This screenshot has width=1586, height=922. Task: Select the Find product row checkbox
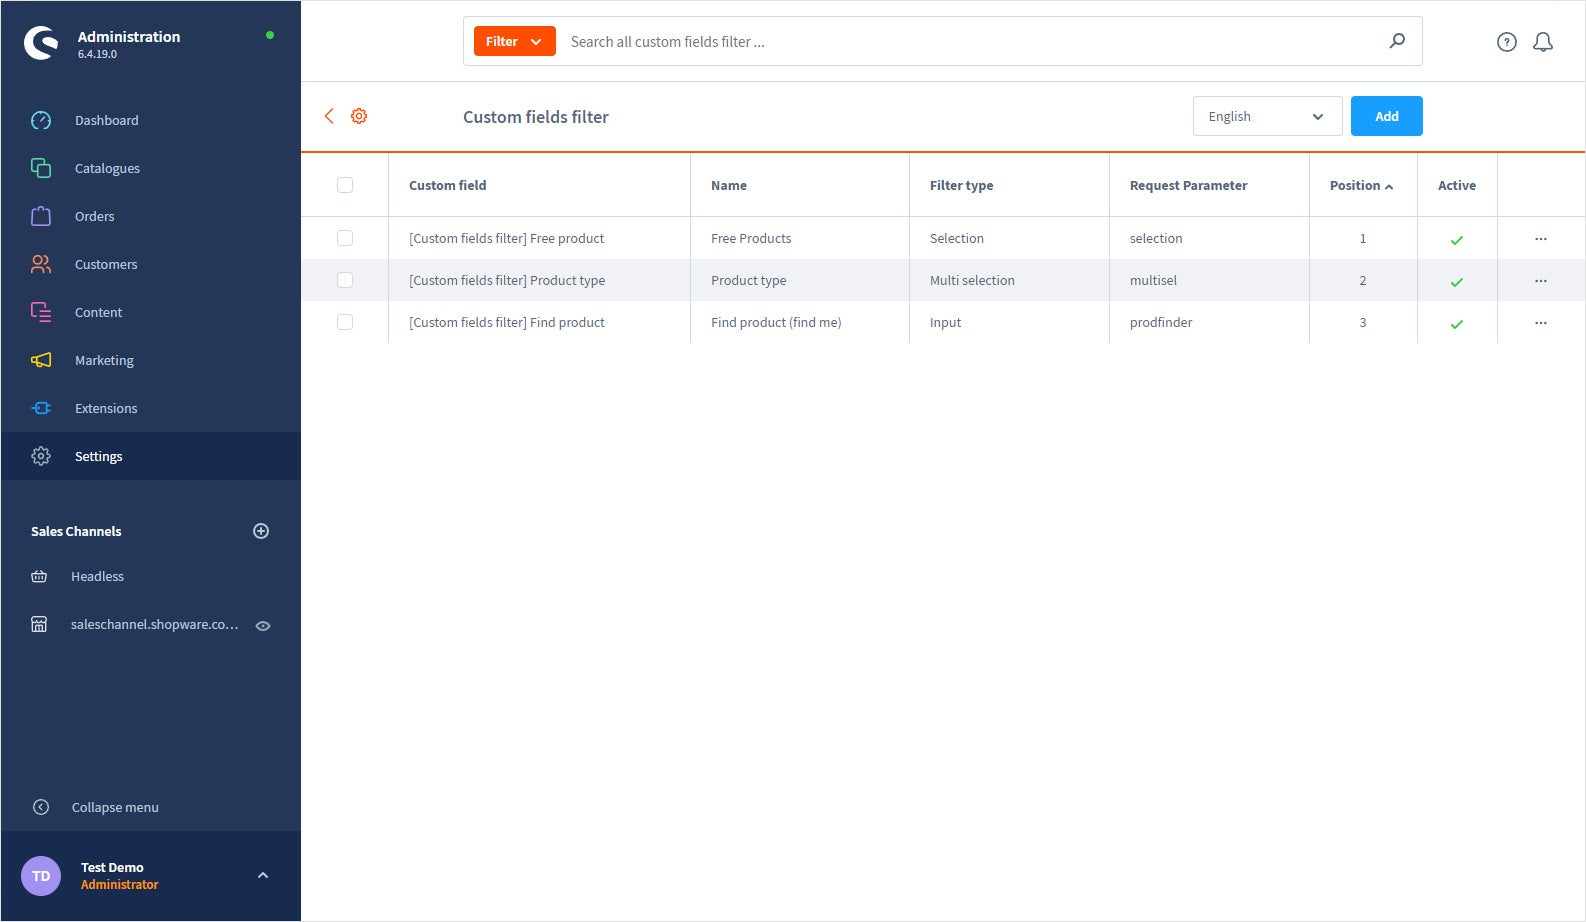pos(345,322)
